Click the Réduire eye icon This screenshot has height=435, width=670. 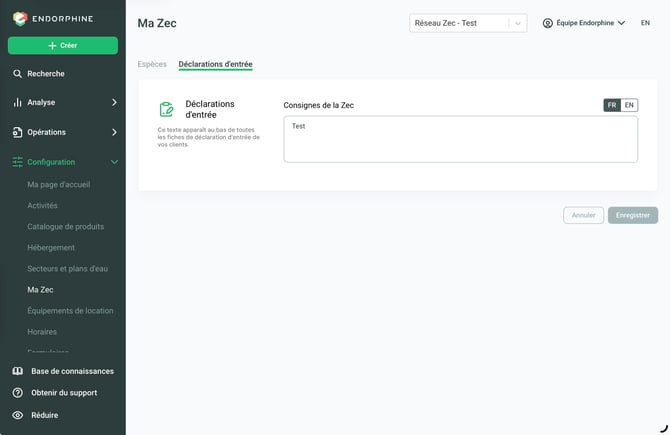(x=18, y=415)
